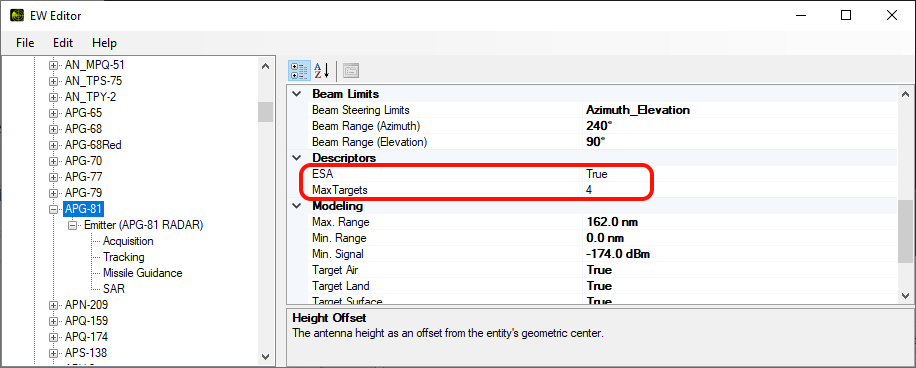Click property grid scrollbar up arrow
This screenshot has width=916, height=368.
coord(906,94)
